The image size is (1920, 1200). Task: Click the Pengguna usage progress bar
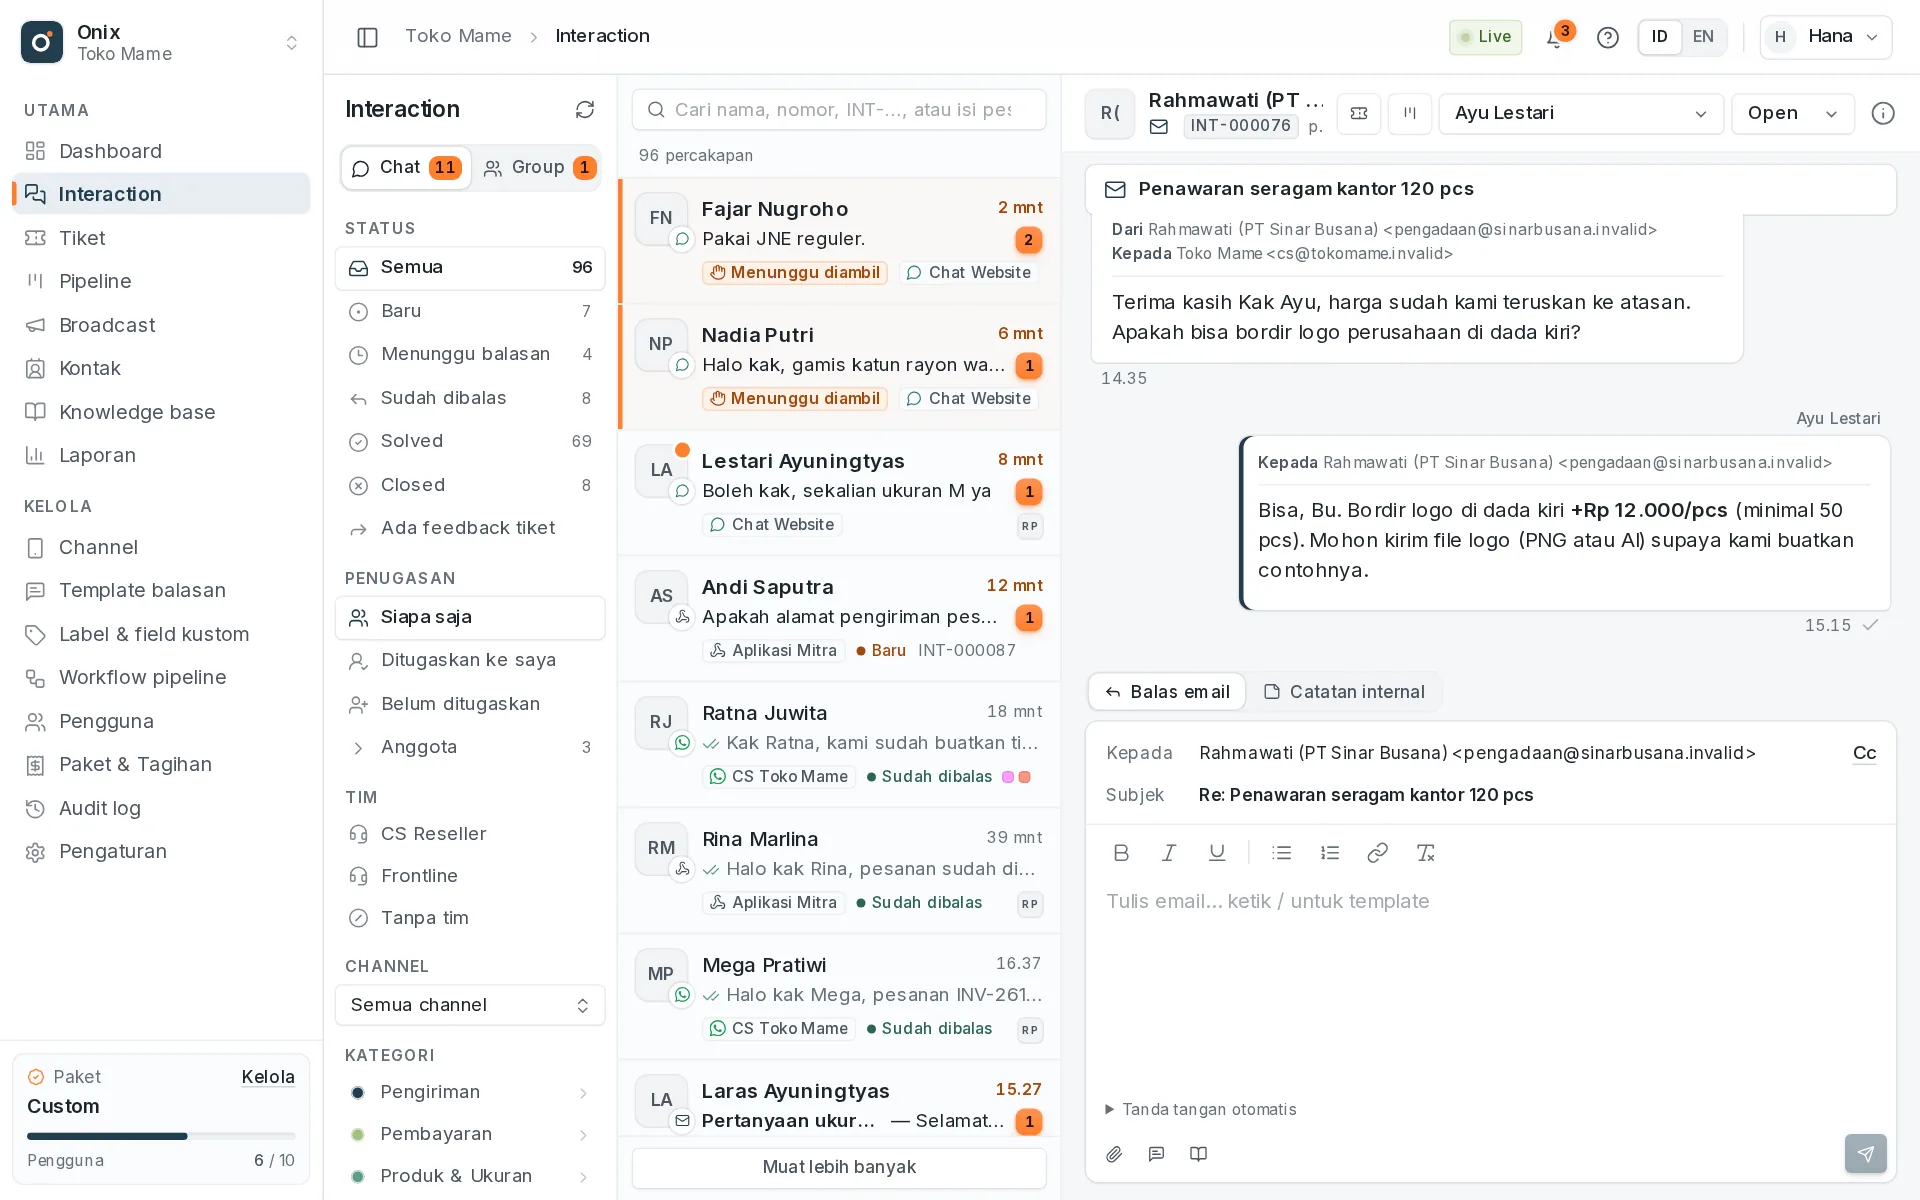click(x=161, y=1136)
